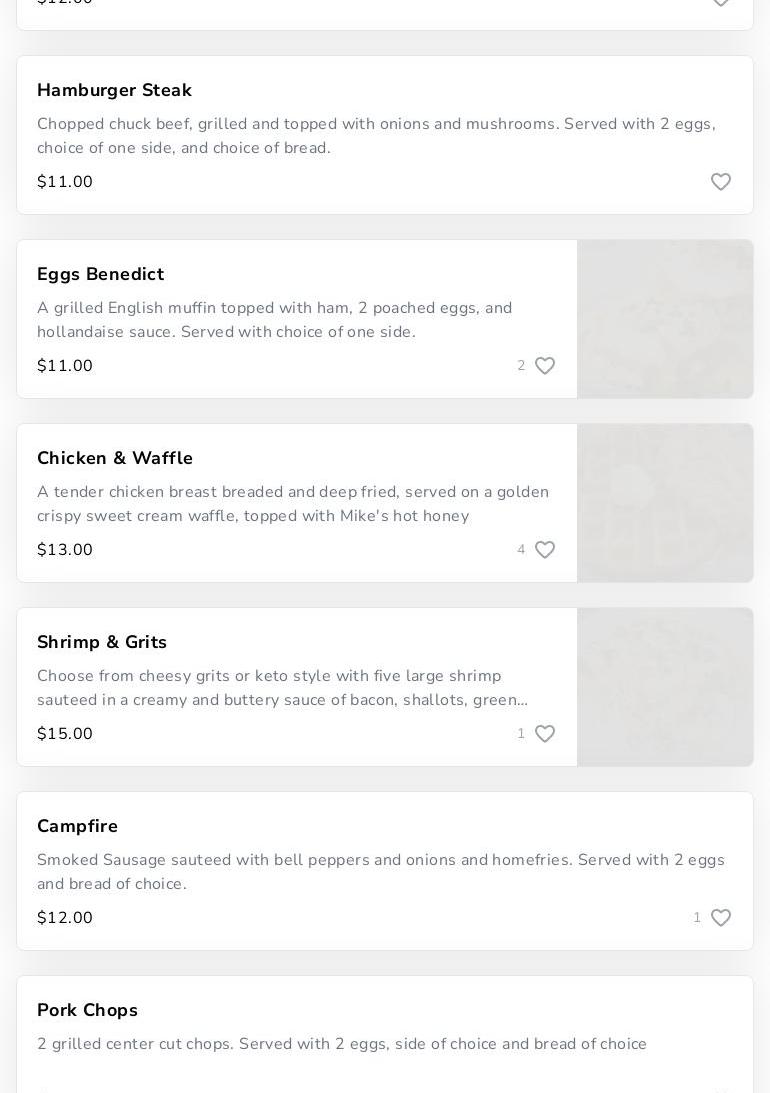Click the $15.00 Shrimp & Grits price

65,734
